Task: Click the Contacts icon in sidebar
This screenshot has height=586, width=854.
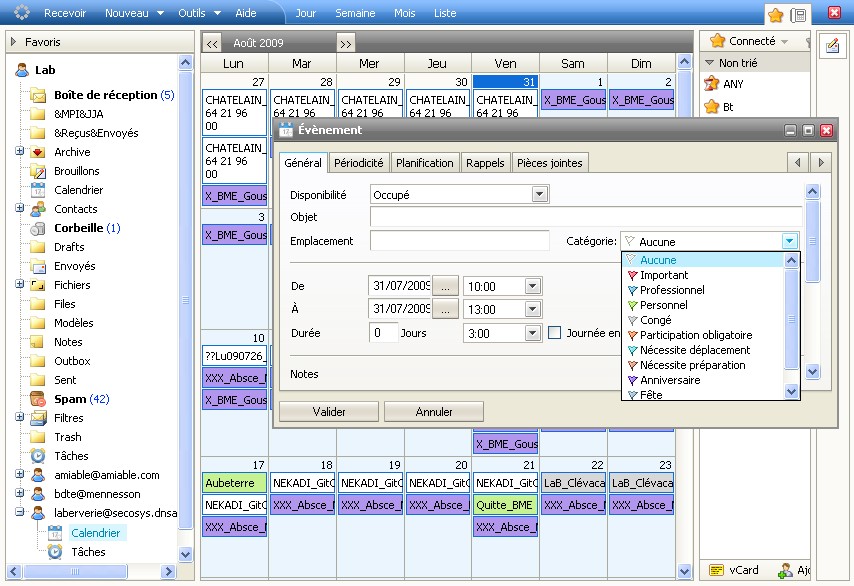Action: coord(38,209)
